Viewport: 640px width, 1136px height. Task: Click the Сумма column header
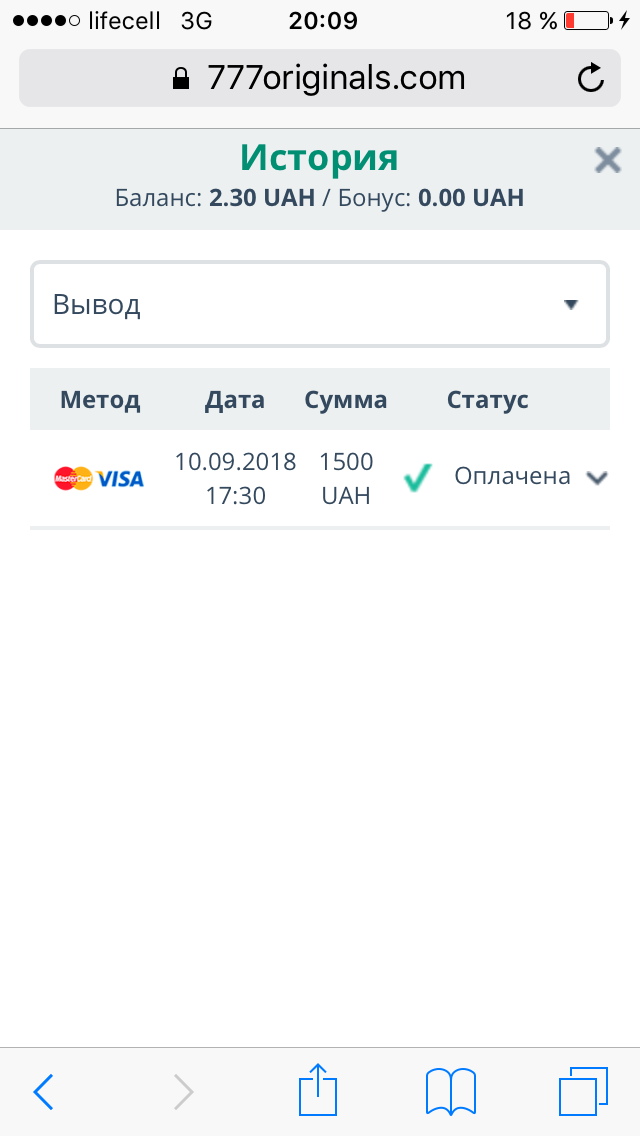tap(346, 401)
